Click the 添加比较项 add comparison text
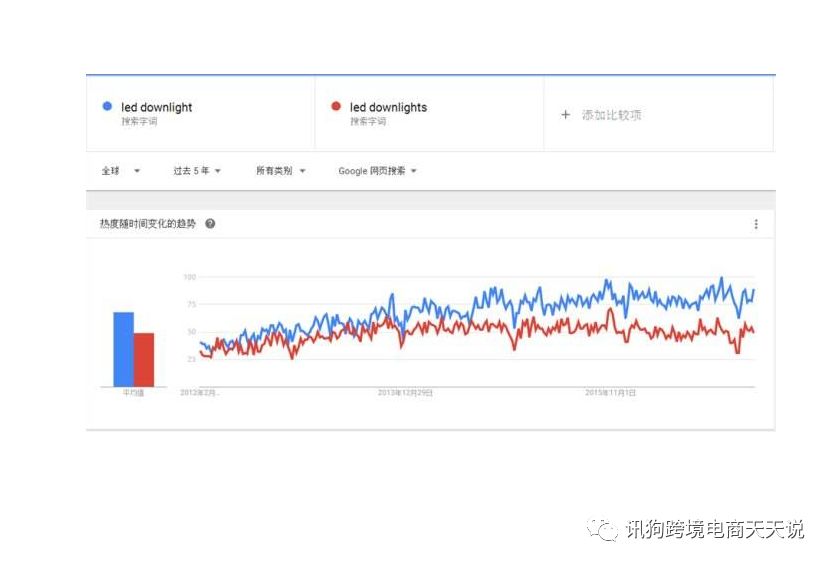The width and height of the screenshot is (831, 565). (612, 115)
